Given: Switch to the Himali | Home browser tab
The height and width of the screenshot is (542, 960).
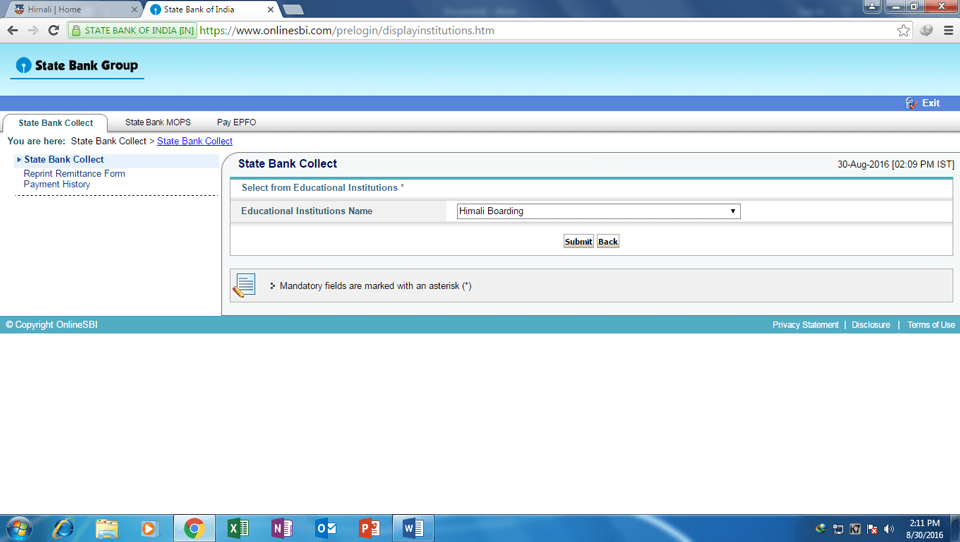Looking at the screenshot, I should pos(72,10).
